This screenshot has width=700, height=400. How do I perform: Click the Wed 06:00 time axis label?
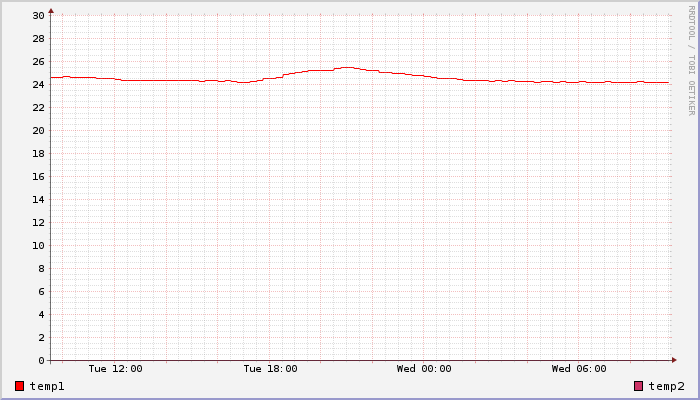tap(579, 369)
